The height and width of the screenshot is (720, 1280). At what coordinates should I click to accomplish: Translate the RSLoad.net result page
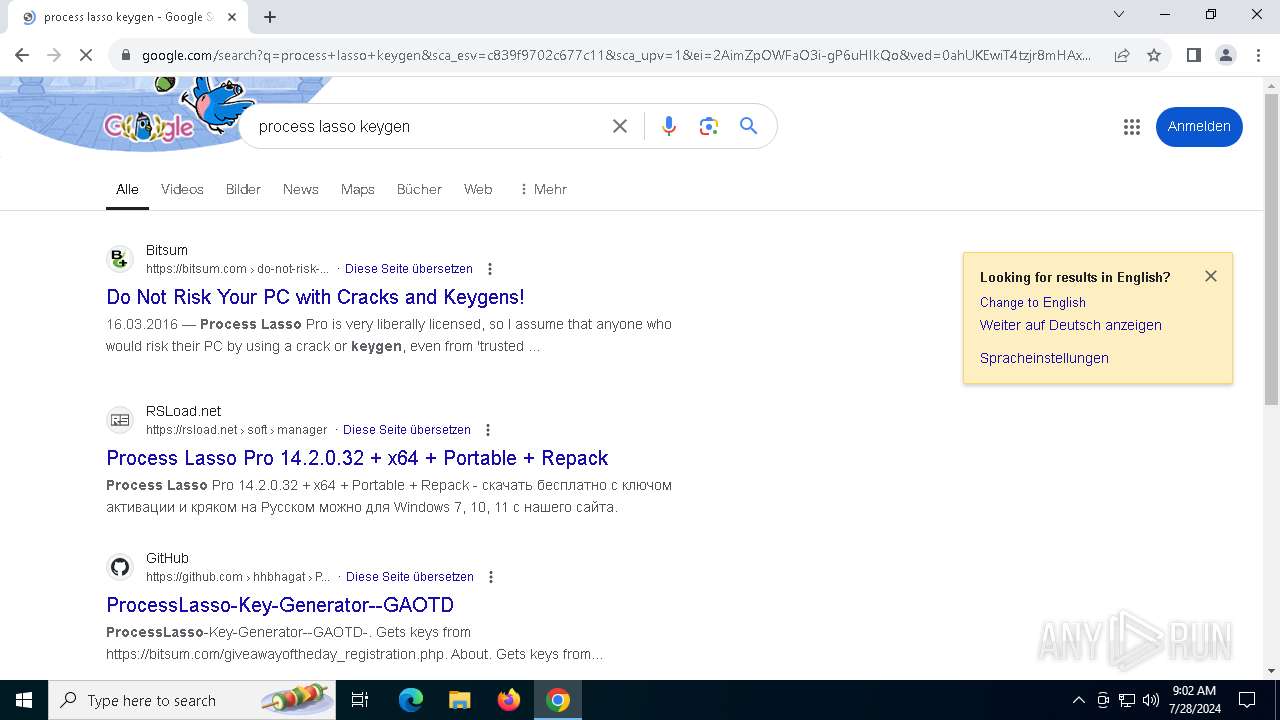click(407, 430)
